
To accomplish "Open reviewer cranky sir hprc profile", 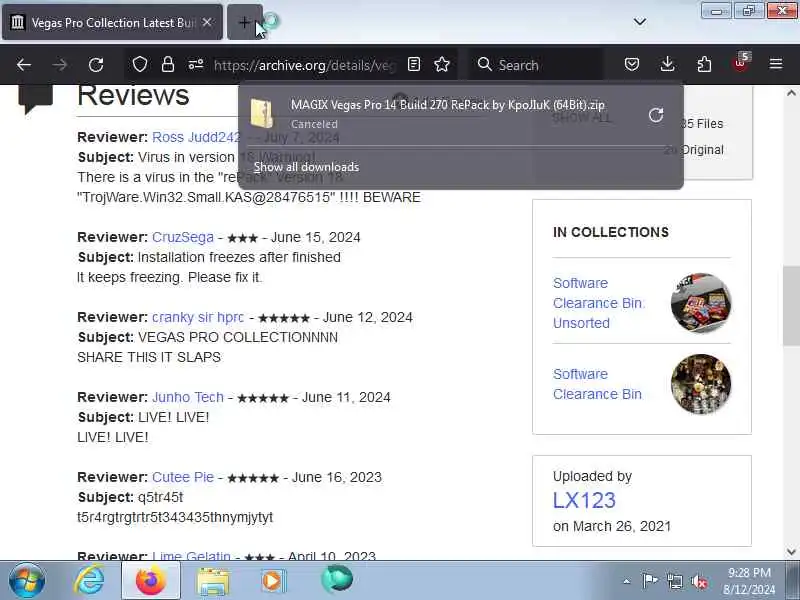I will (x=198, y=317).
